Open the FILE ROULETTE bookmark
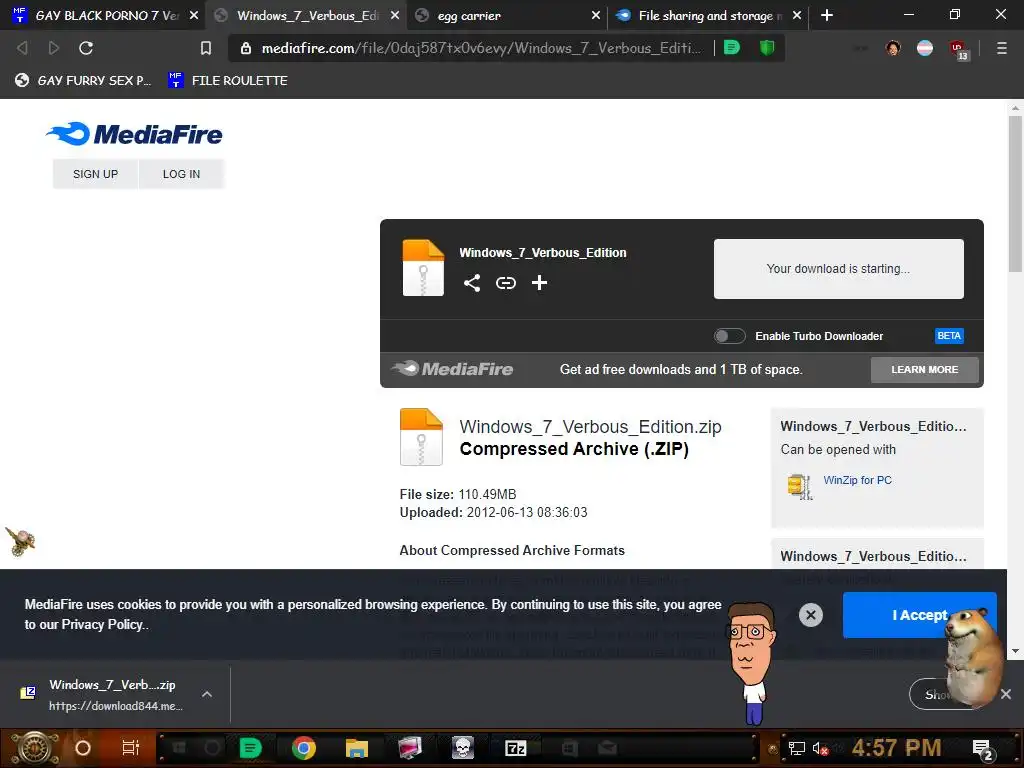The image size is (1024, 768). (x=228, y=80)
